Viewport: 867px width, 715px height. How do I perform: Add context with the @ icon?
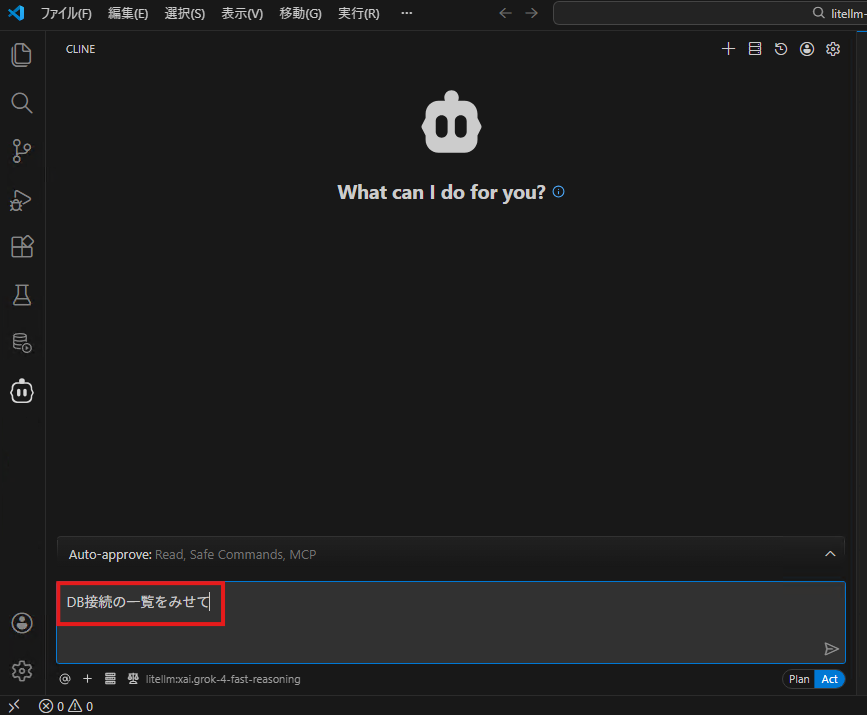65,679
